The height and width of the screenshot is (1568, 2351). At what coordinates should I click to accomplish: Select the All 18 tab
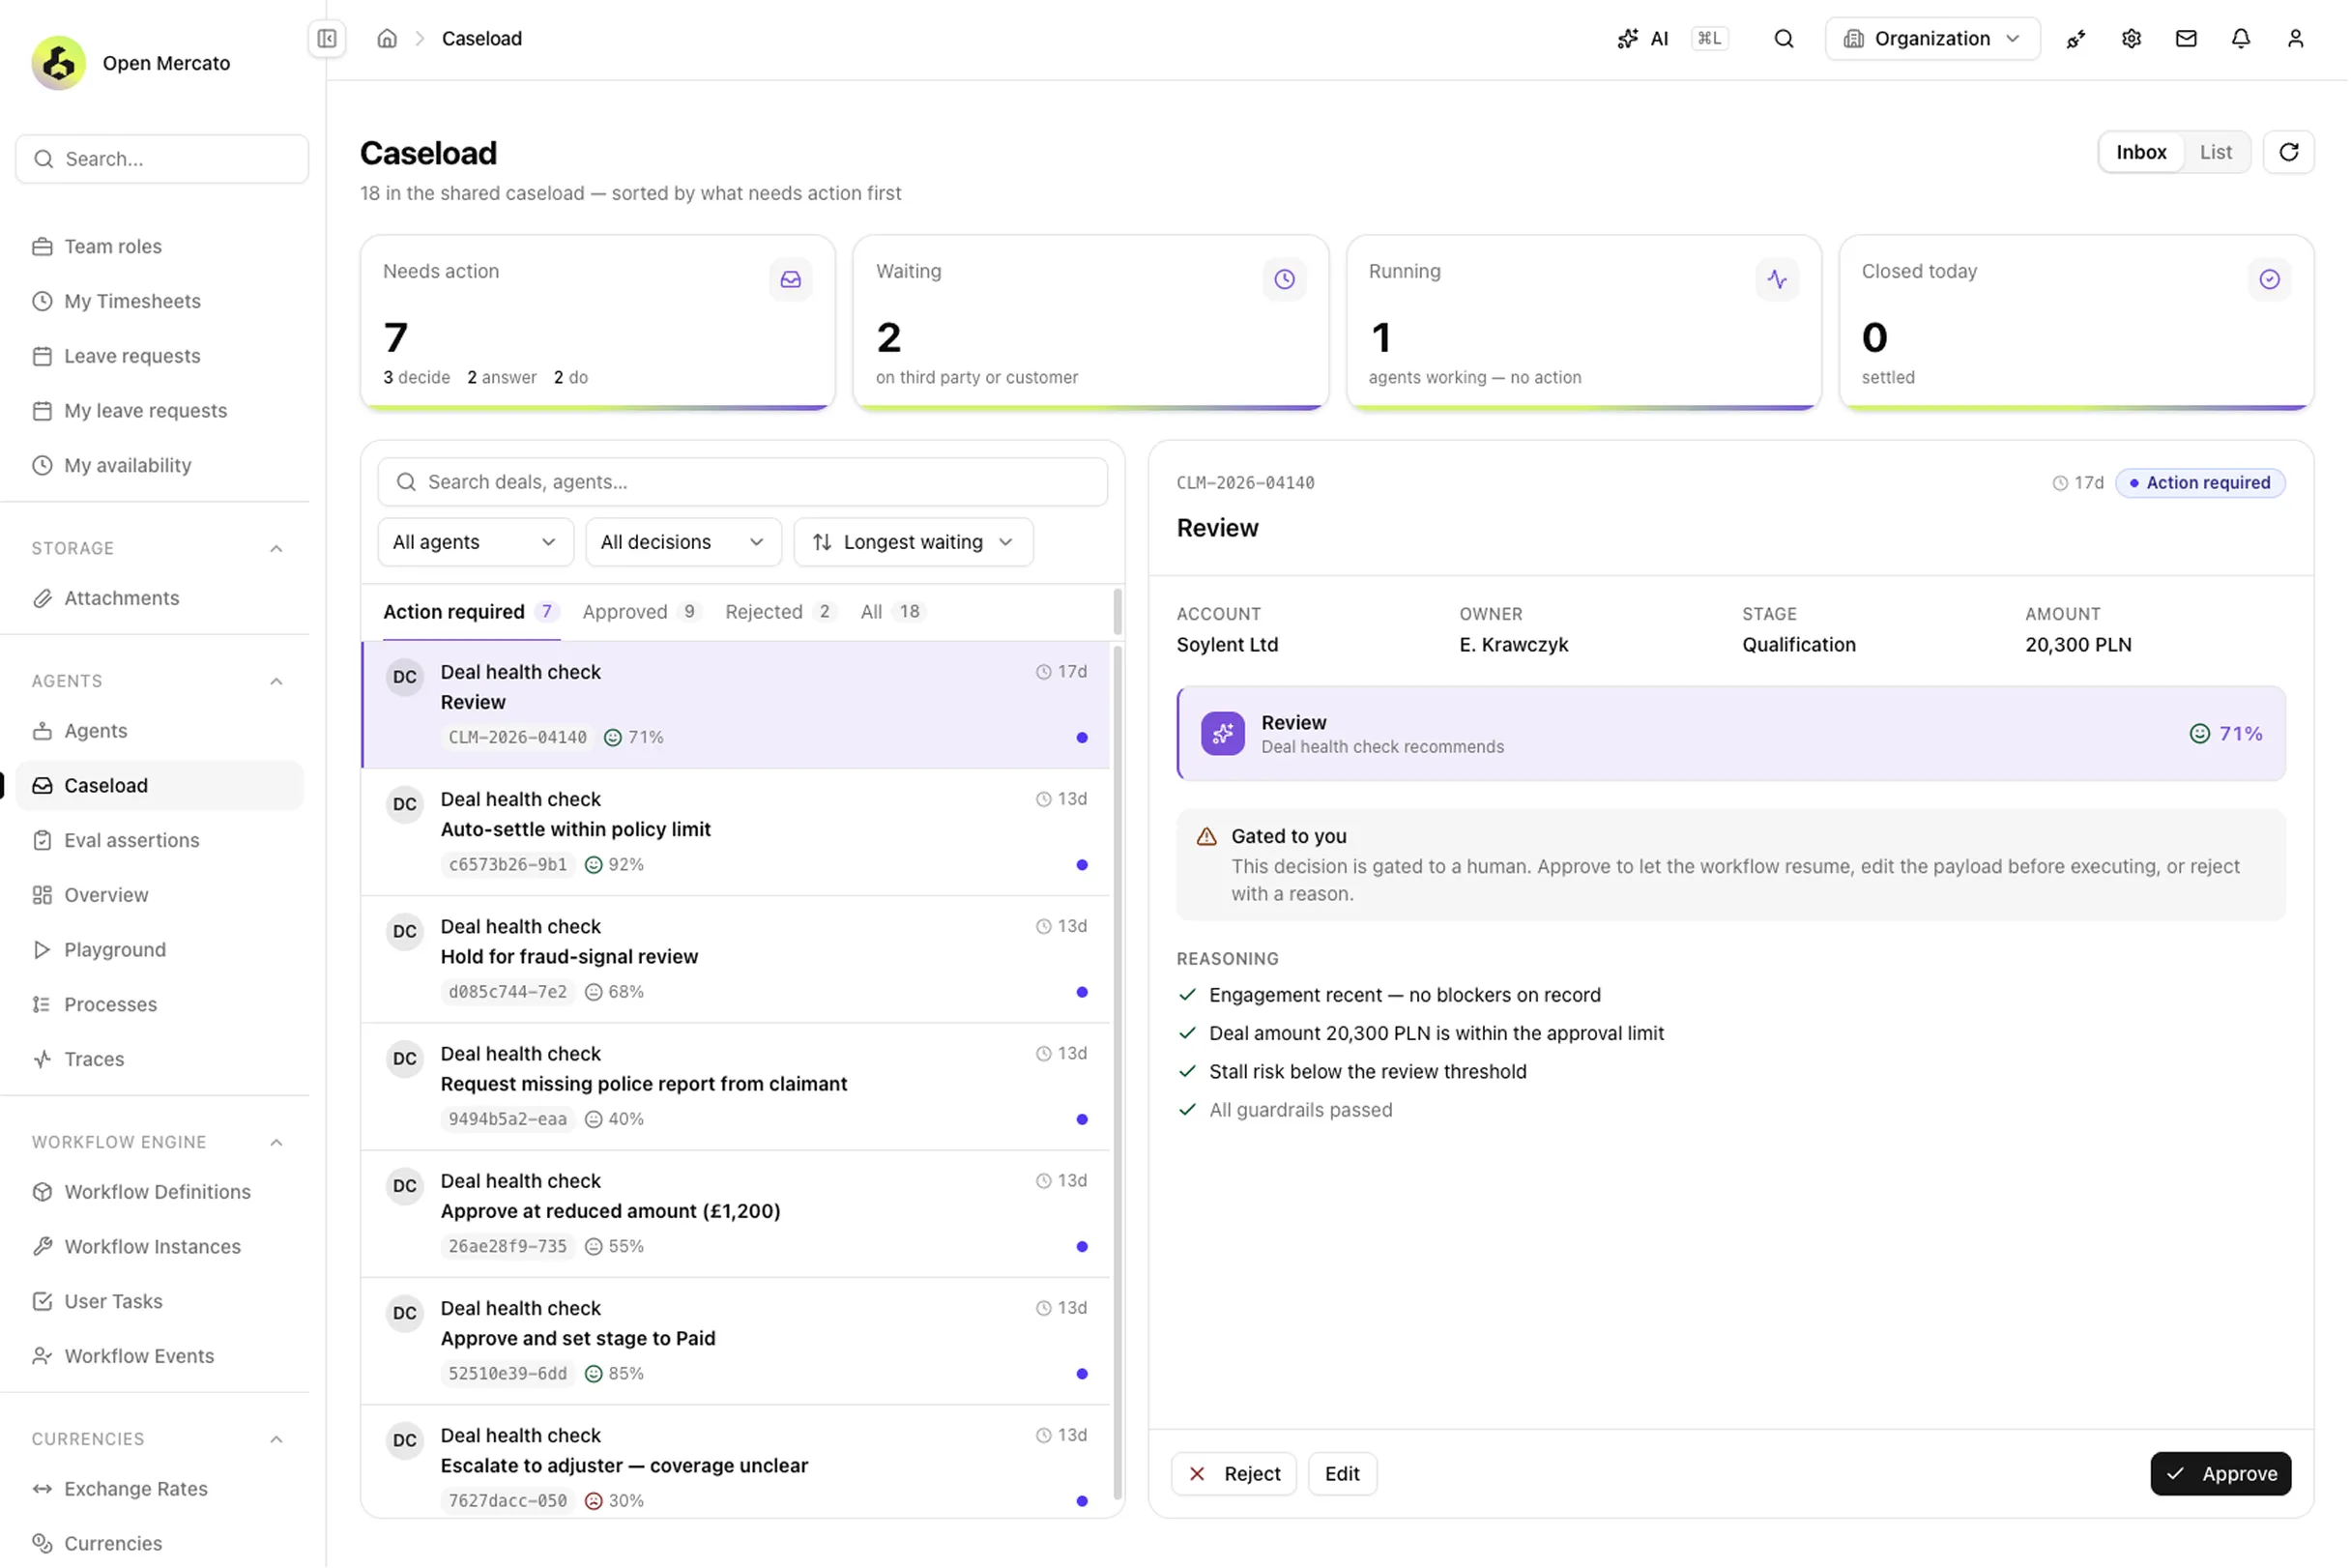pyautogui.click(x=893, y=611)
